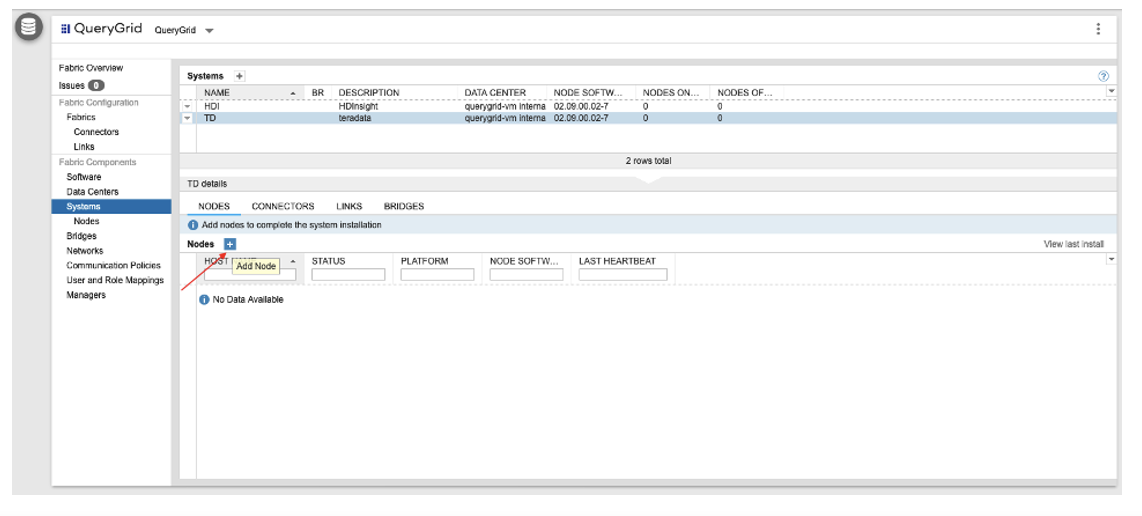Click the BR column header
Image resolution: width=1142 pixels, height=516 pixels.
(318, 93)
